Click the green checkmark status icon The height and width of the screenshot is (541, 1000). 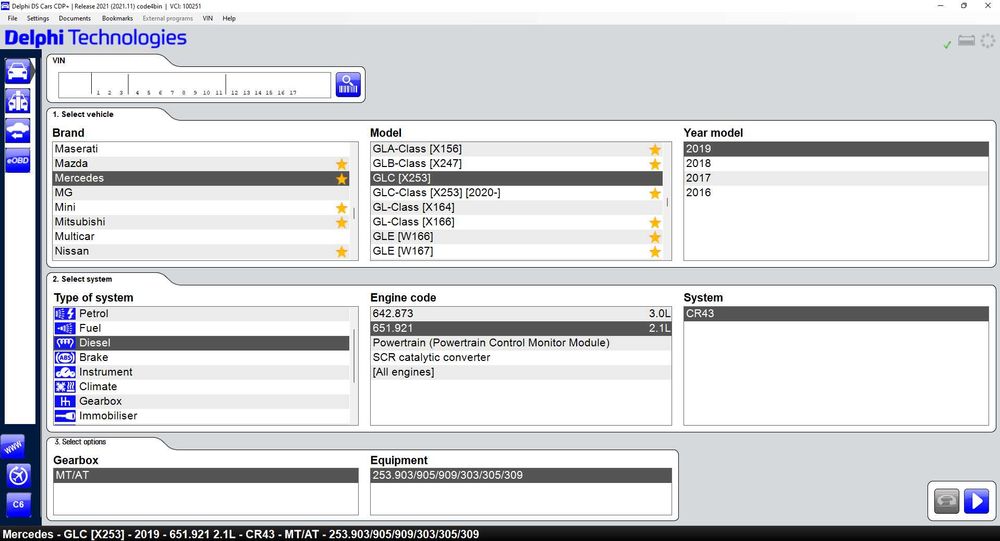[x=947, y=44]
